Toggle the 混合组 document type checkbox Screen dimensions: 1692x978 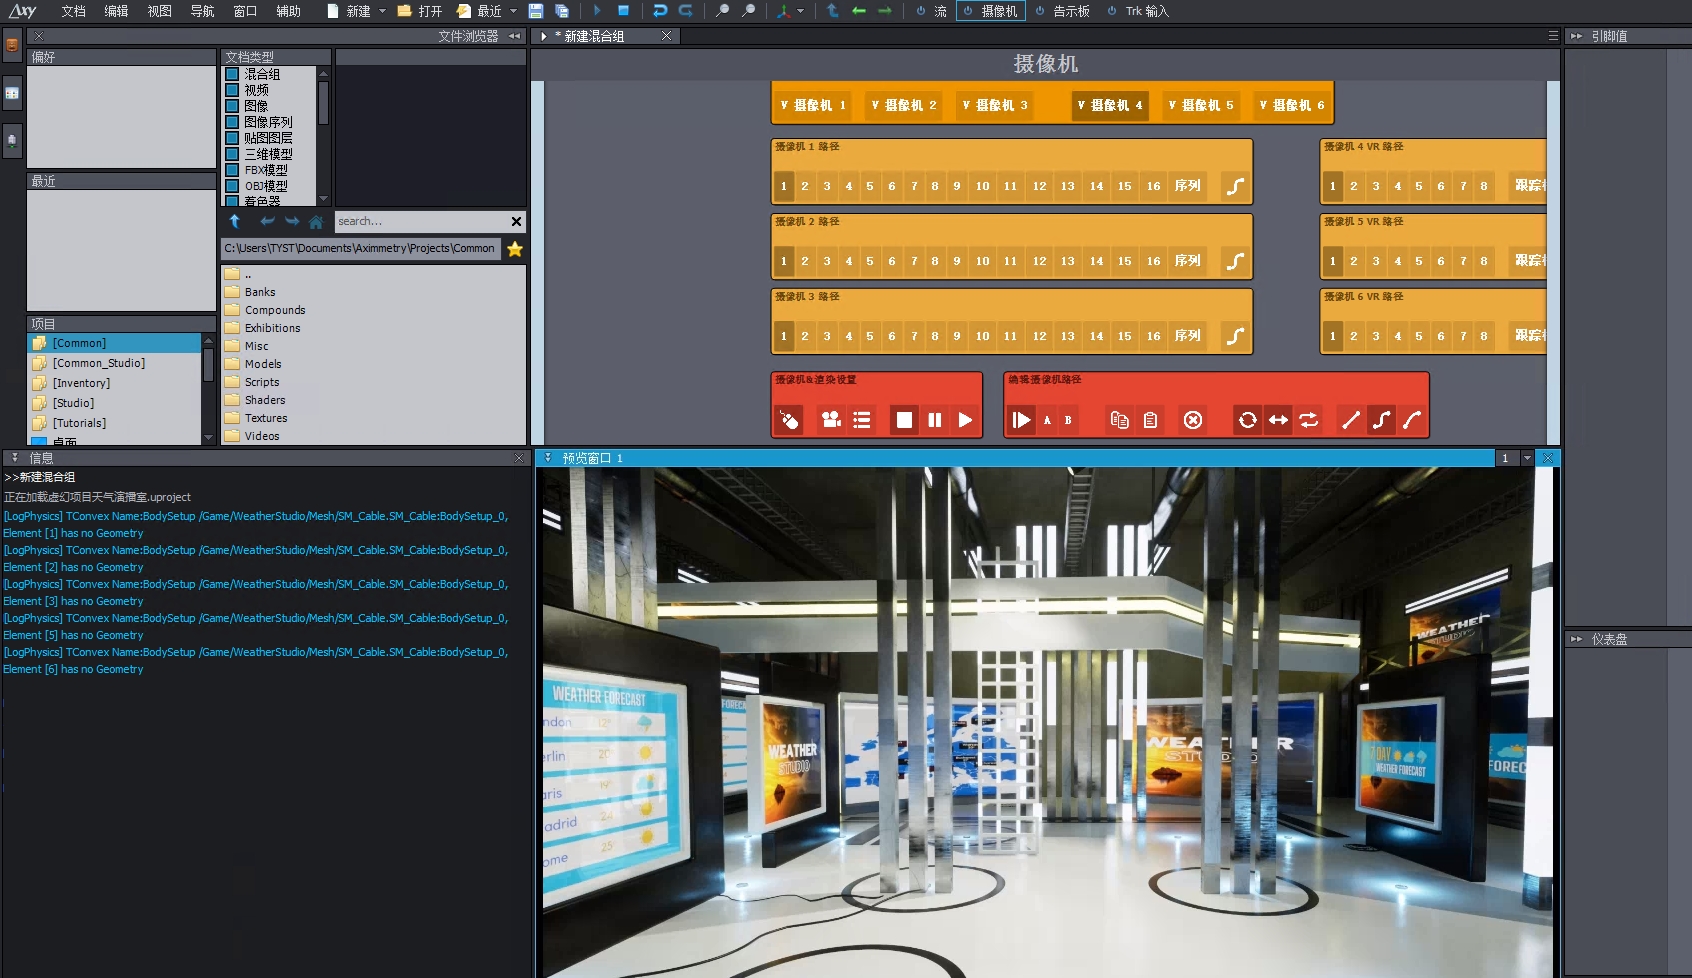tap(232, 74)
